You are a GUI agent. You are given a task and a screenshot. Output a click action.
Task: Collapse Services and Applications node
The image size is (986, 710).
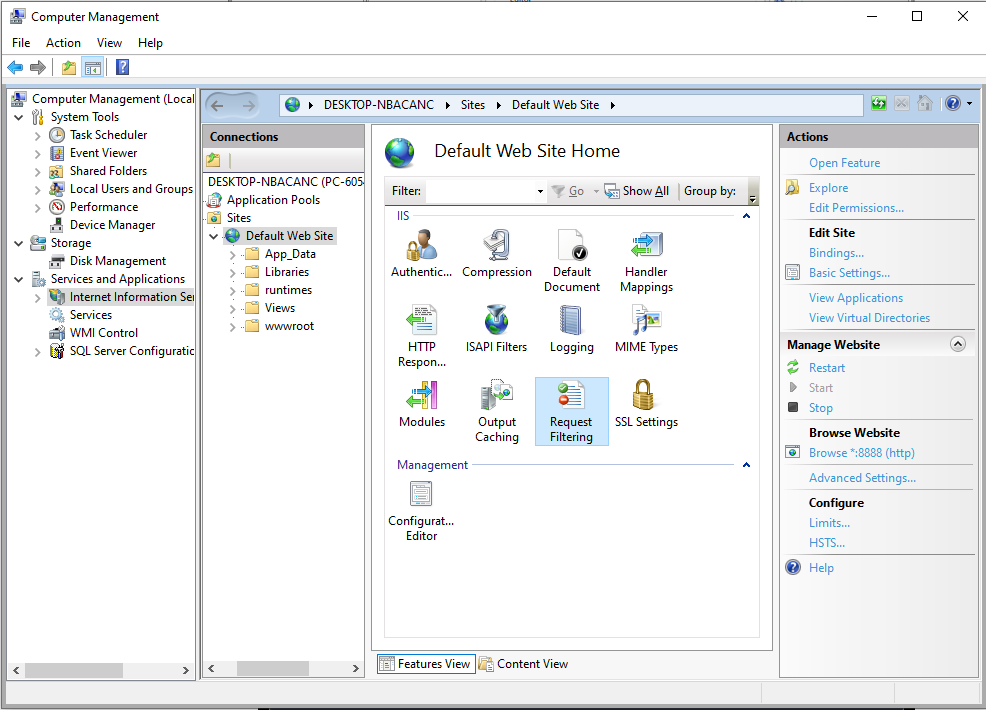click(x=19, y=279)
